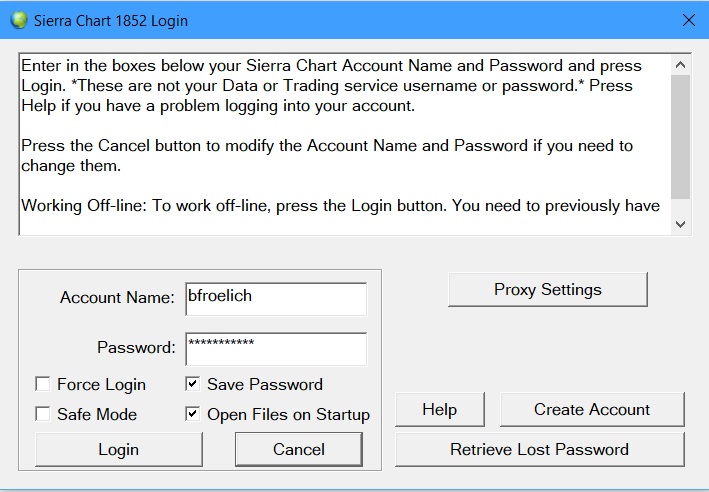The width and height of the screenshot is (709, 492).
Task: Click the 'Account Name:' label
Action: point(117,298)
